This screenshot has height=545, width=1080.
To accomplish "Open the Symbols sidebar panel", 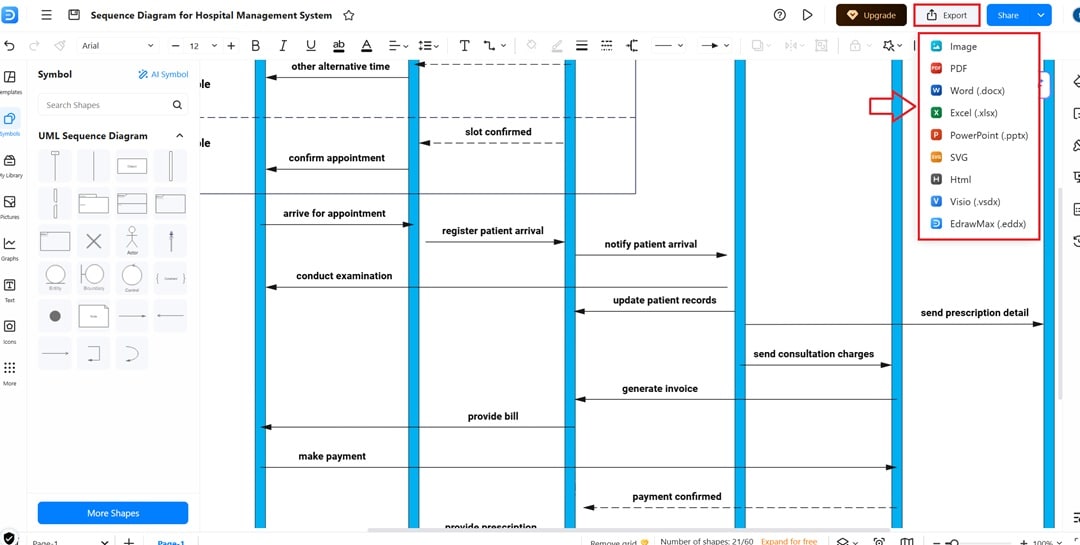I will (10, 124).
